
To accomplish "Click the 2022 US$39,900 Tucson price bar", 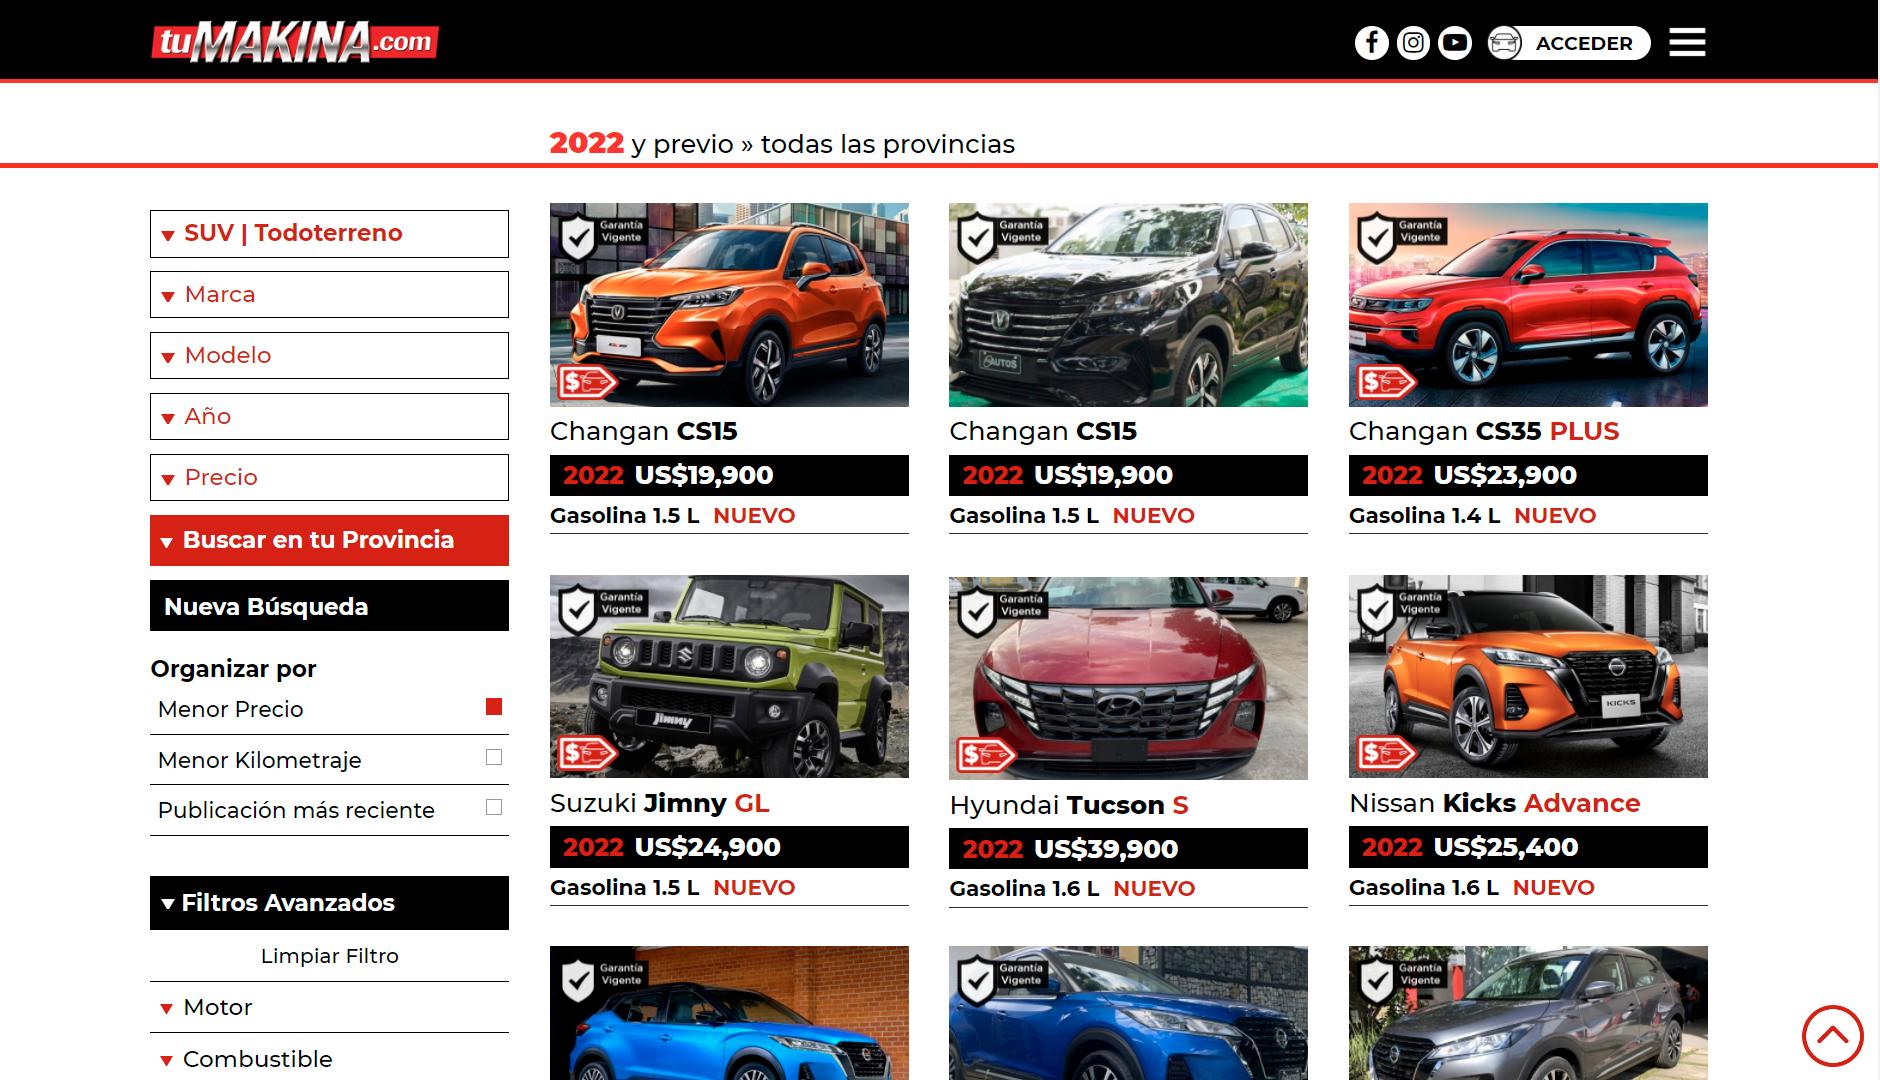I will click(1128, 849).
